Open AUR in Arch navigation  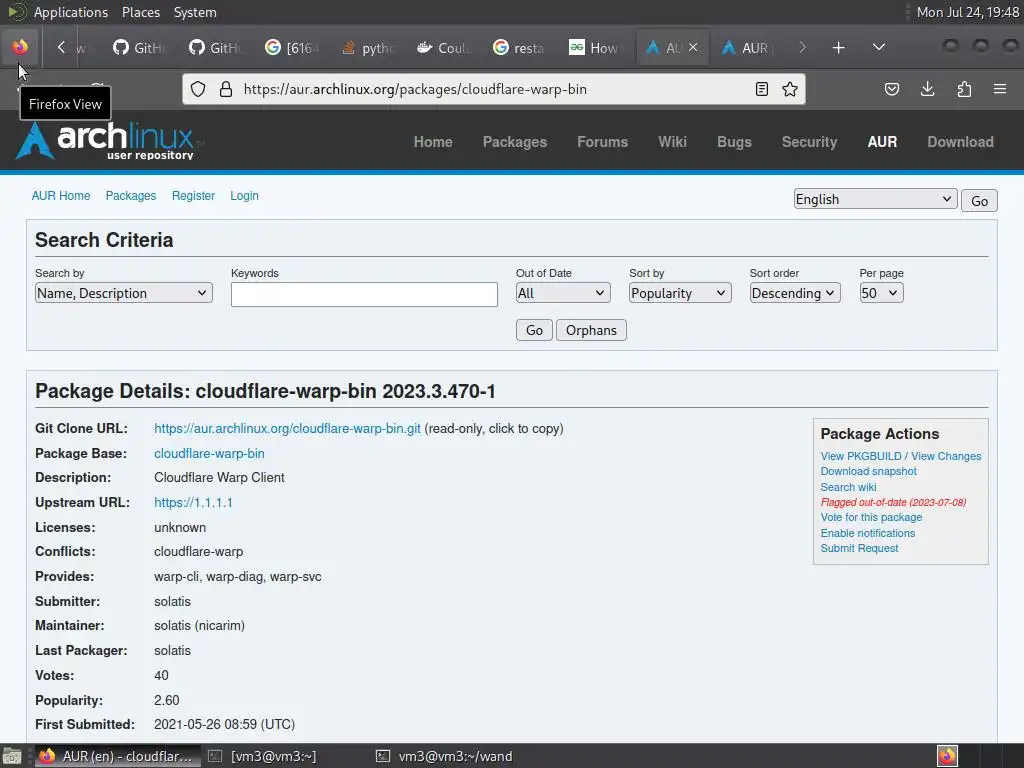882,142
